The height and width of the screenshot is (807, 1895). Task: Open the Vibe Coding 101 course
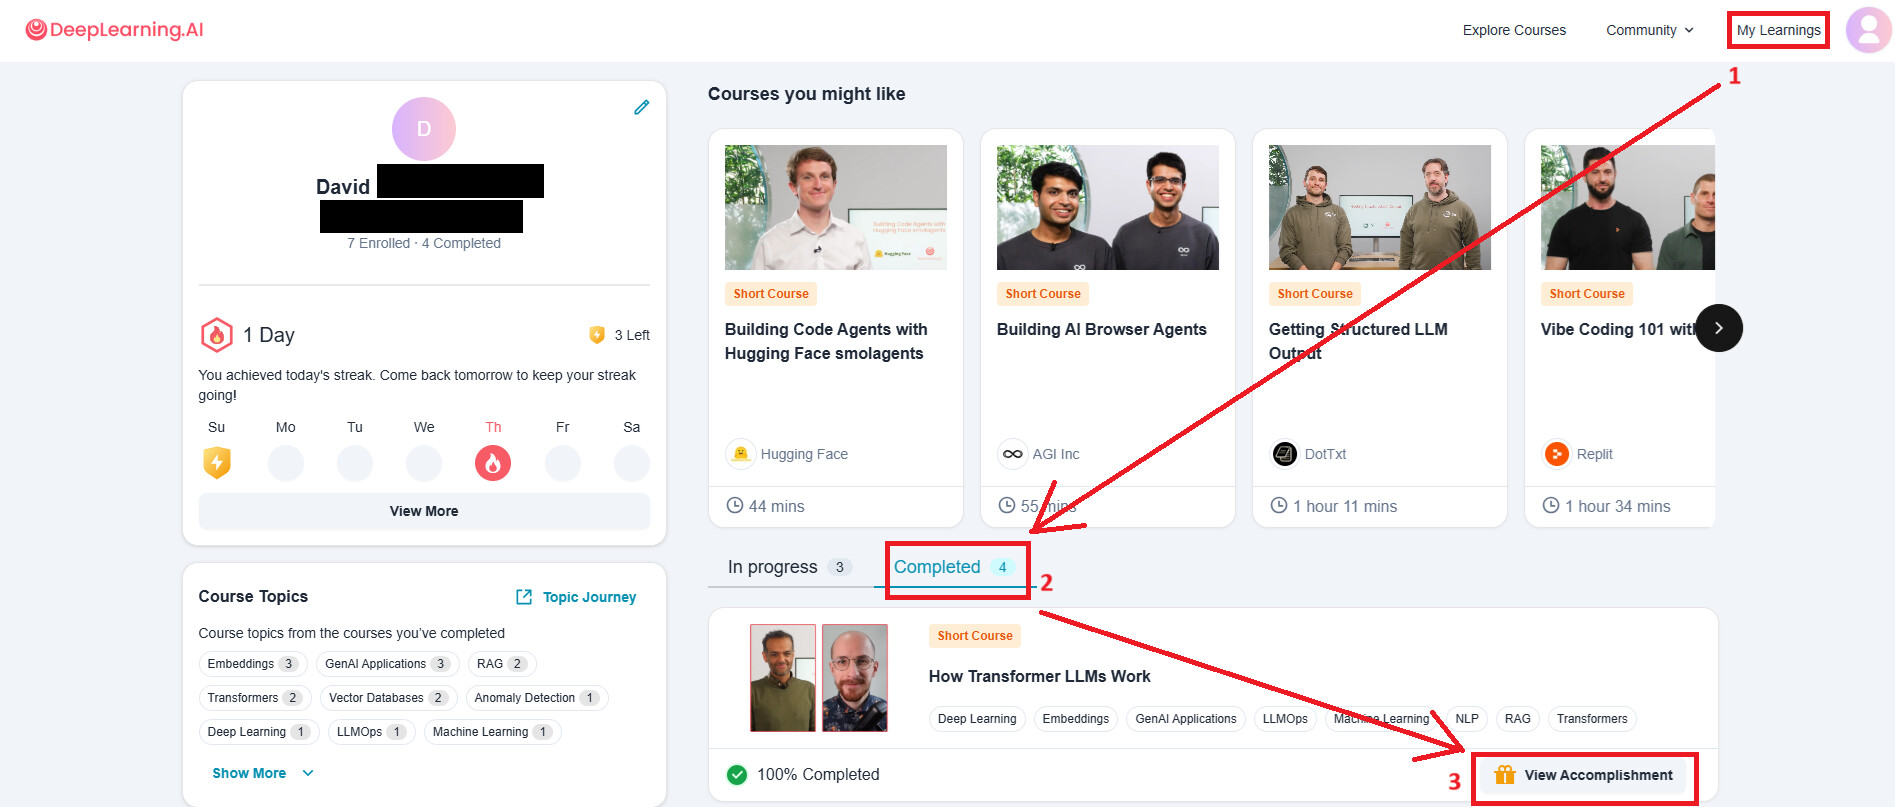pyautogui.click(x=1620, y=329)
